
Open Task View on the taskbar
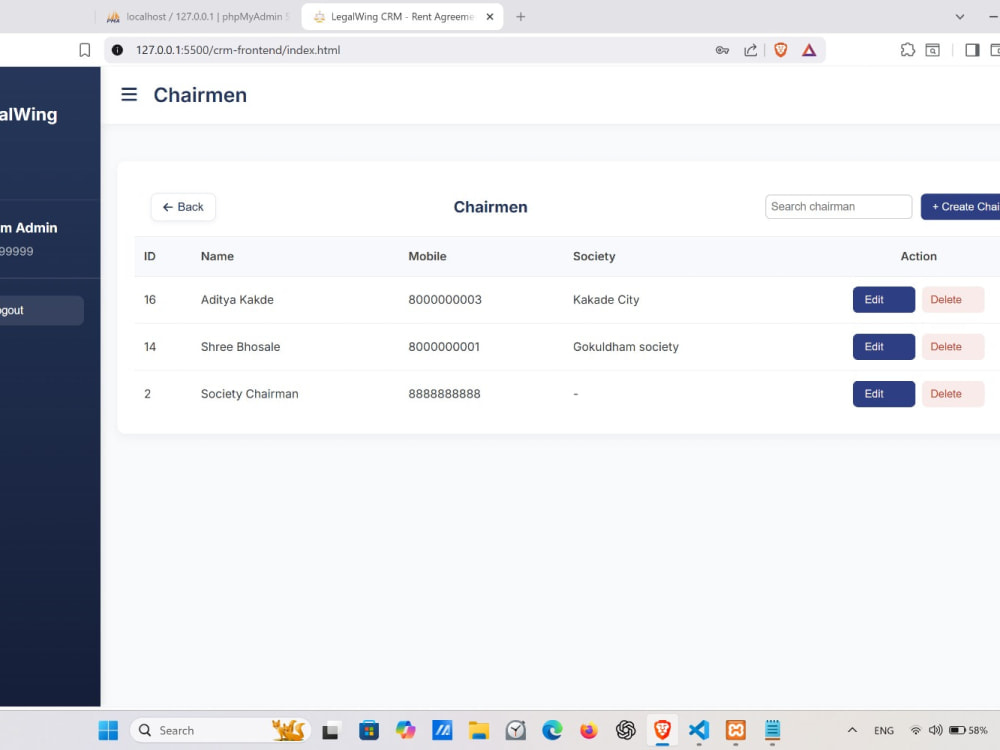click(330, 731)
